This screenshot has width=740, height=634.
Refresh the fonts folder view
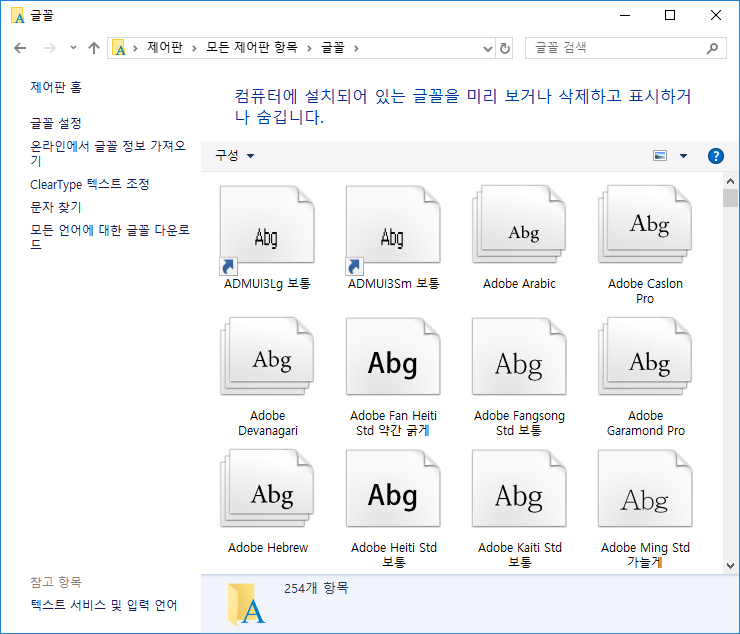click(505, 48)
